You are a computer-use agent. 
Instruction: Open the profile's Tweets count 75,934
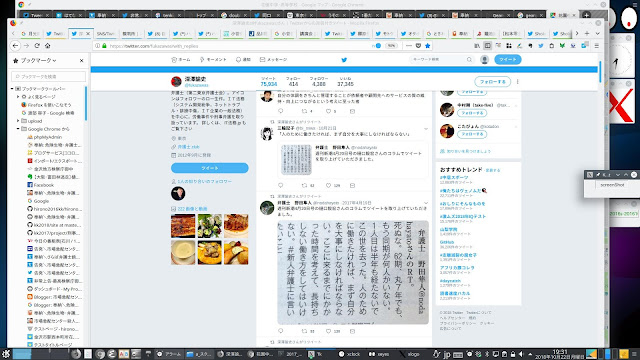click(269, 82)
